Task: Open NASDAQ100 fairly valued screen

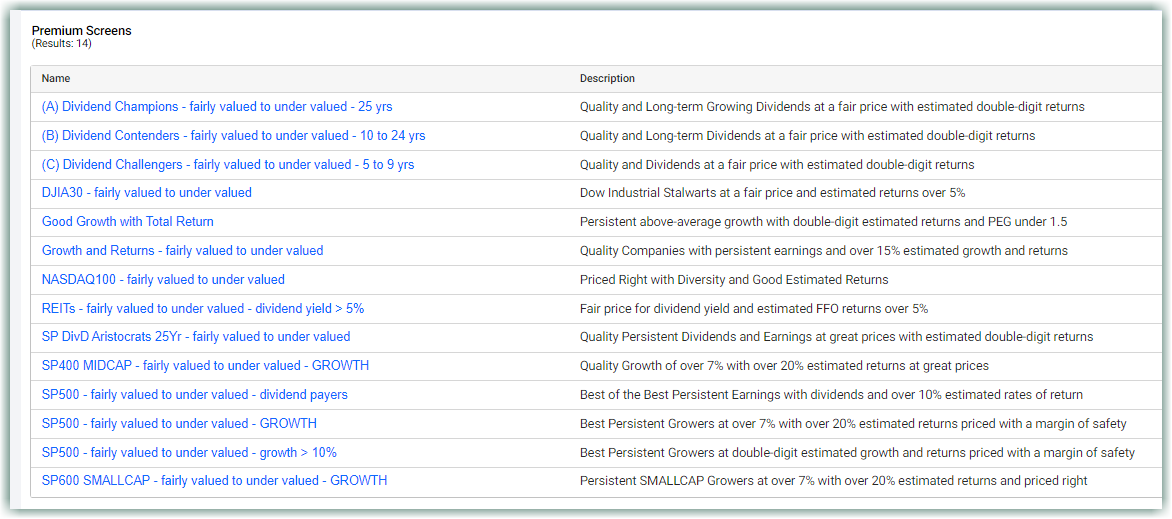Action: [163, 280]
